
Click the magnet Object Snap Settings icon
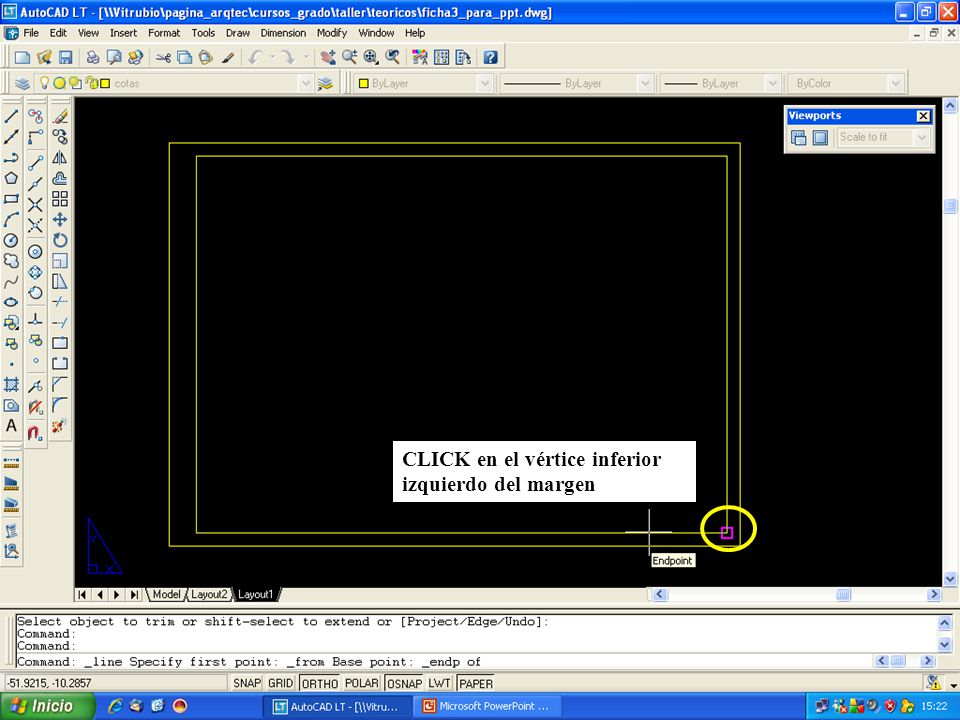(x=36, y=432)
